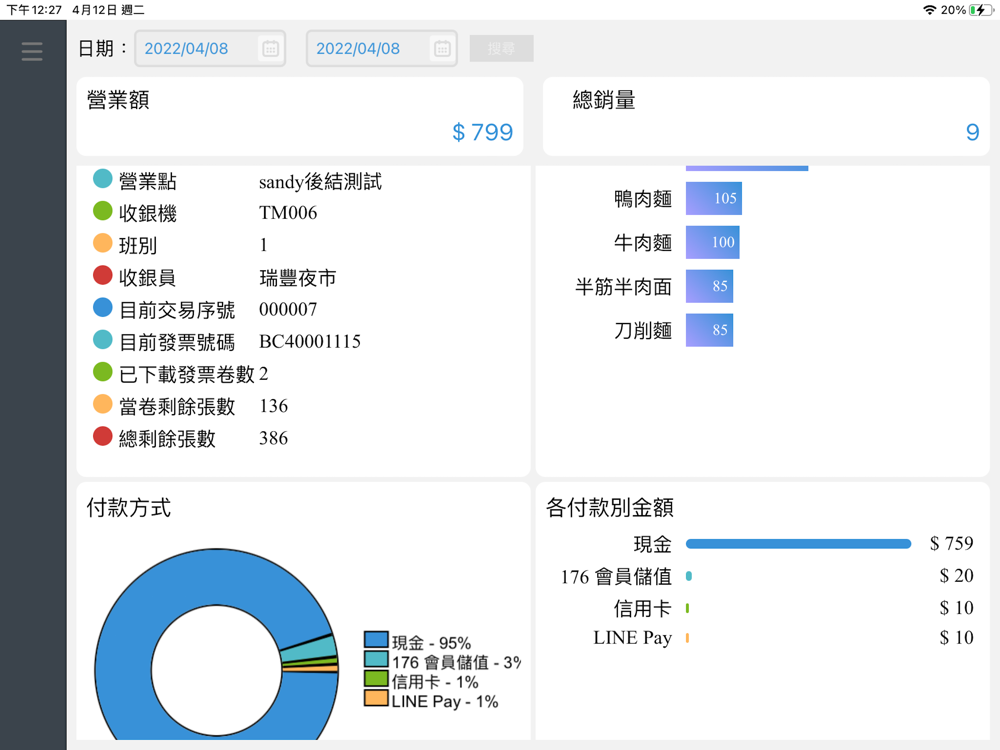Click the start date field 2022/04/08

point(210,48)
